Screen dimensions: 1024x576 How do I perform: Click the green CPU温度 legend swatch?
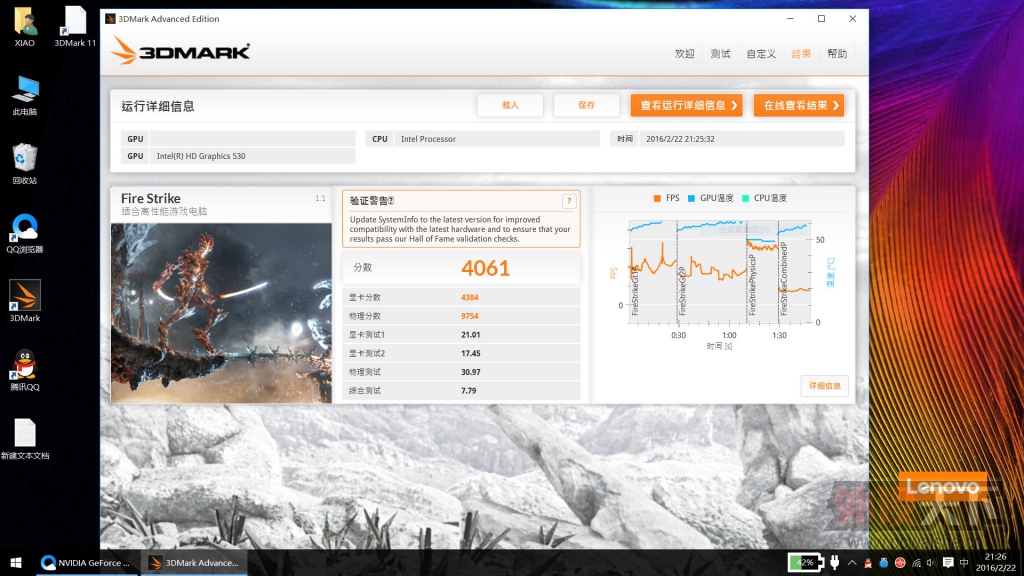coord(745,198)
